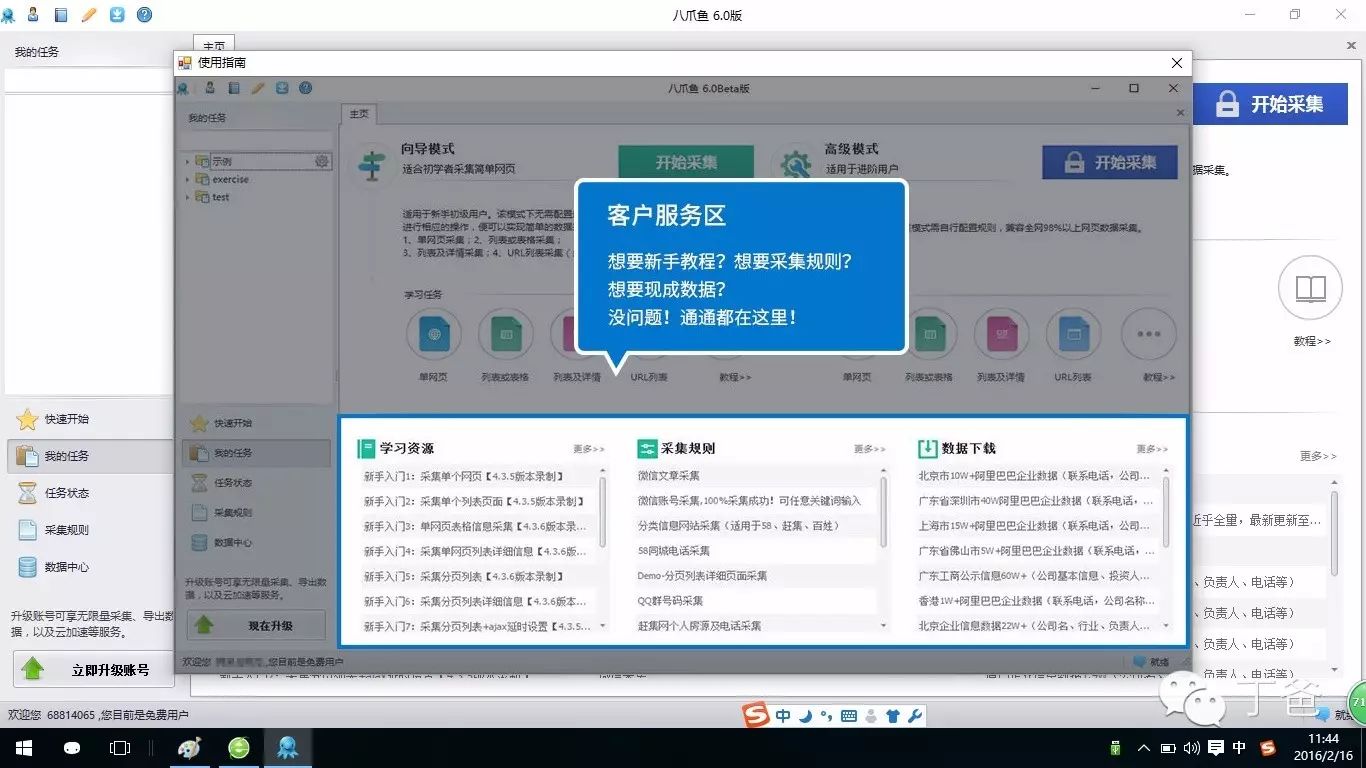Click 立即升级账号 upgrade button

(x=93, y=669)
